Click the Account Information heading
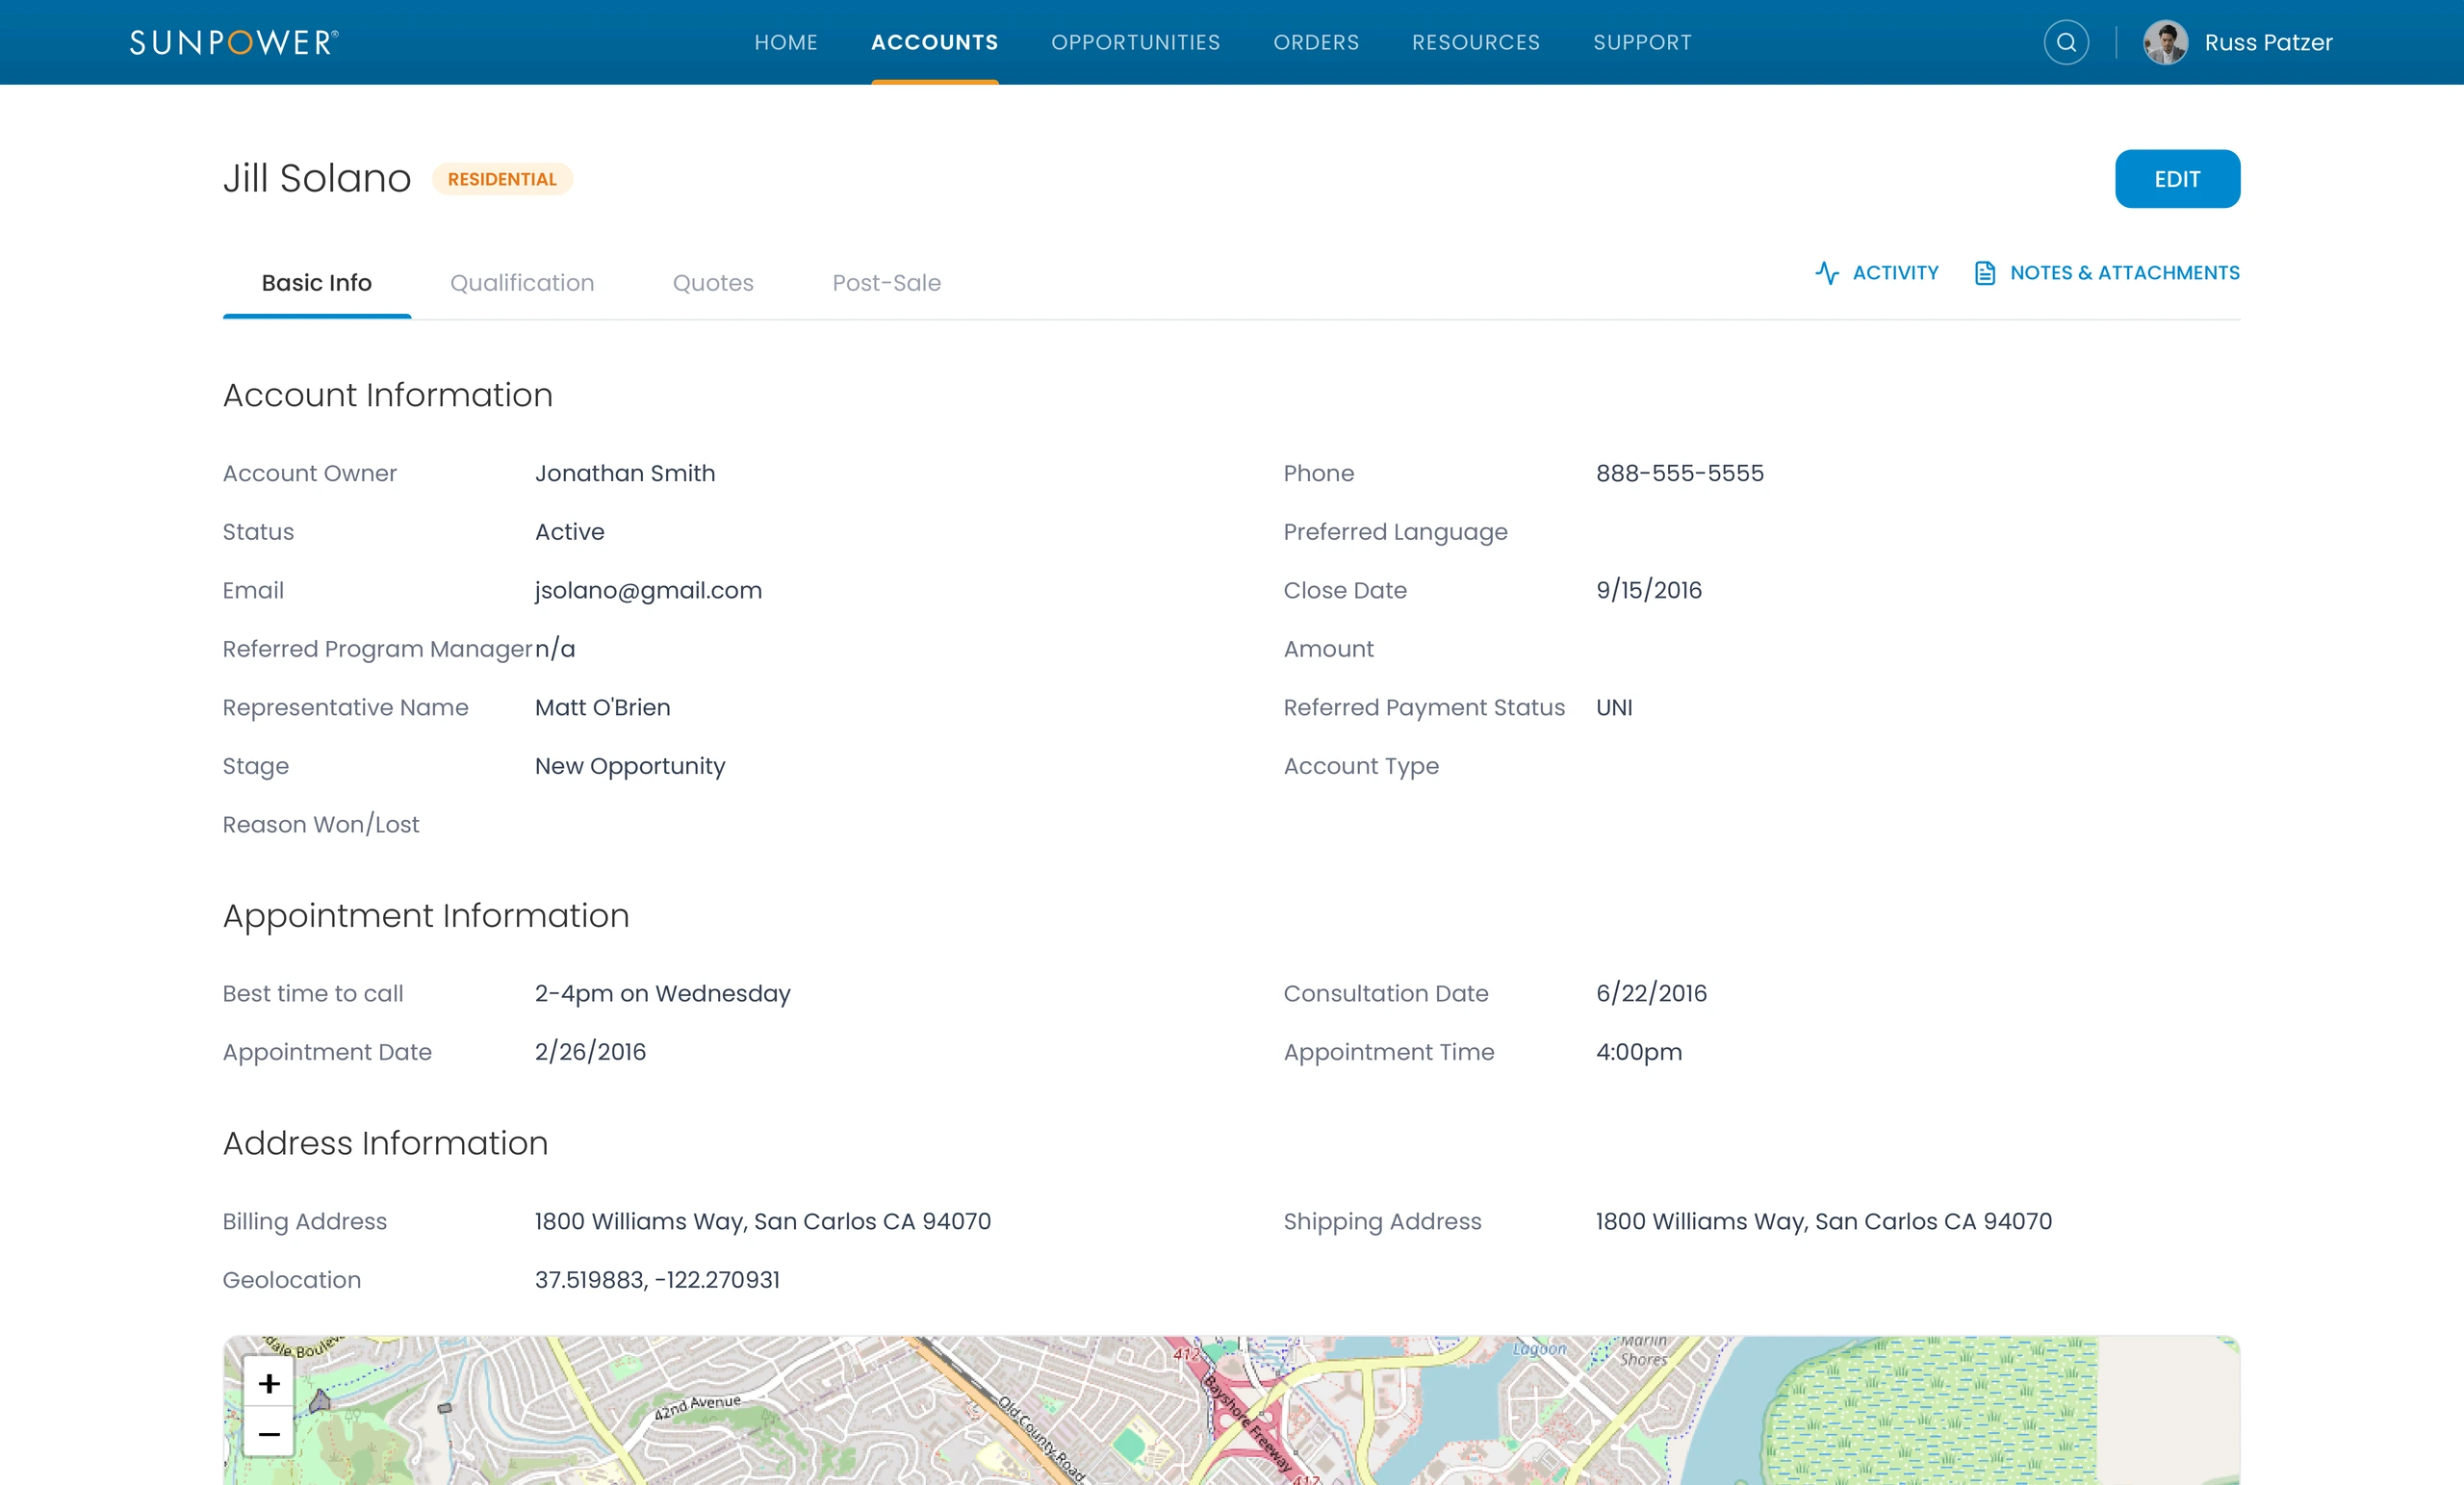This screenshot has height=1485, width=2464. pyautogui.click(x=388, y=395)
